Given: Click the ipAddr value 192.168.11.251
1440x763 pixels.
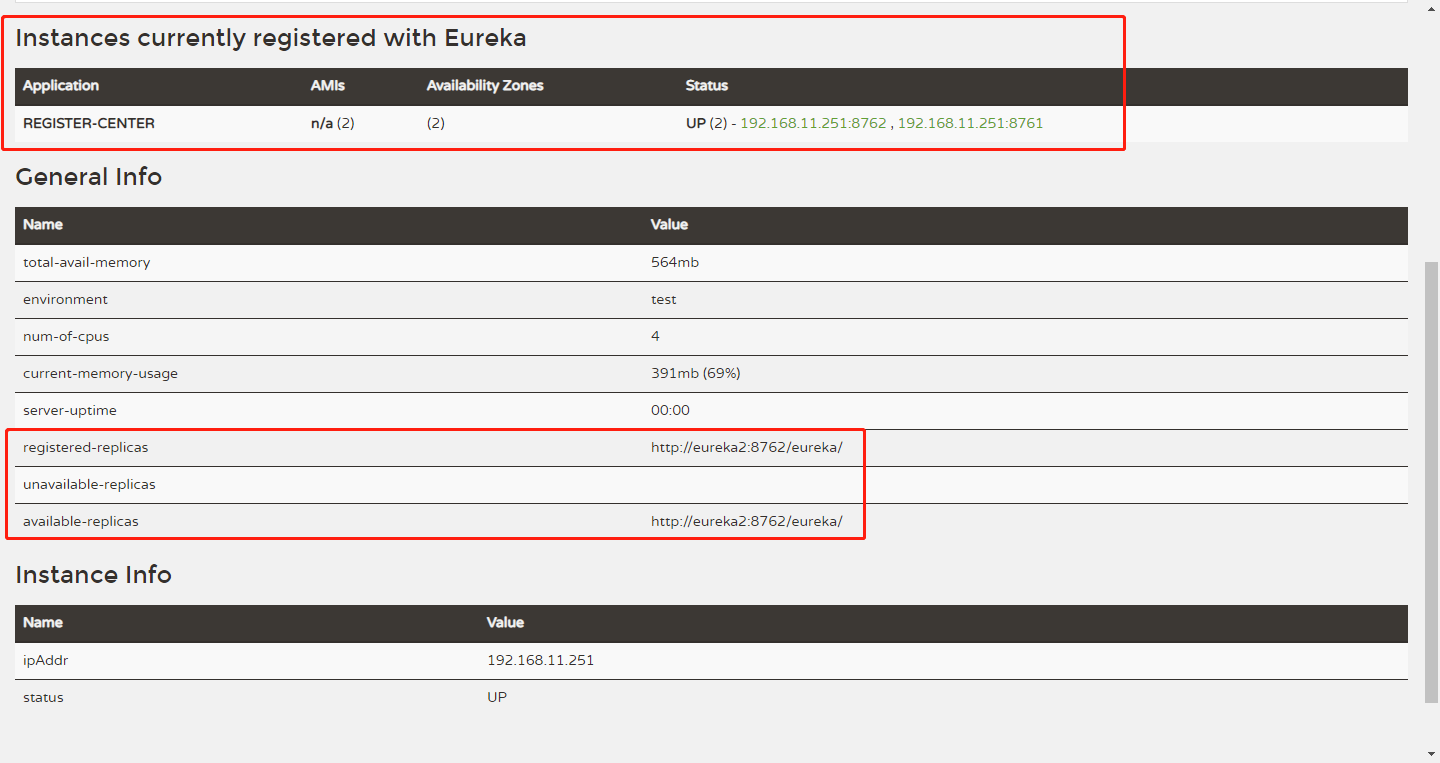Looking at the screenshot, I should pos(541,661).
